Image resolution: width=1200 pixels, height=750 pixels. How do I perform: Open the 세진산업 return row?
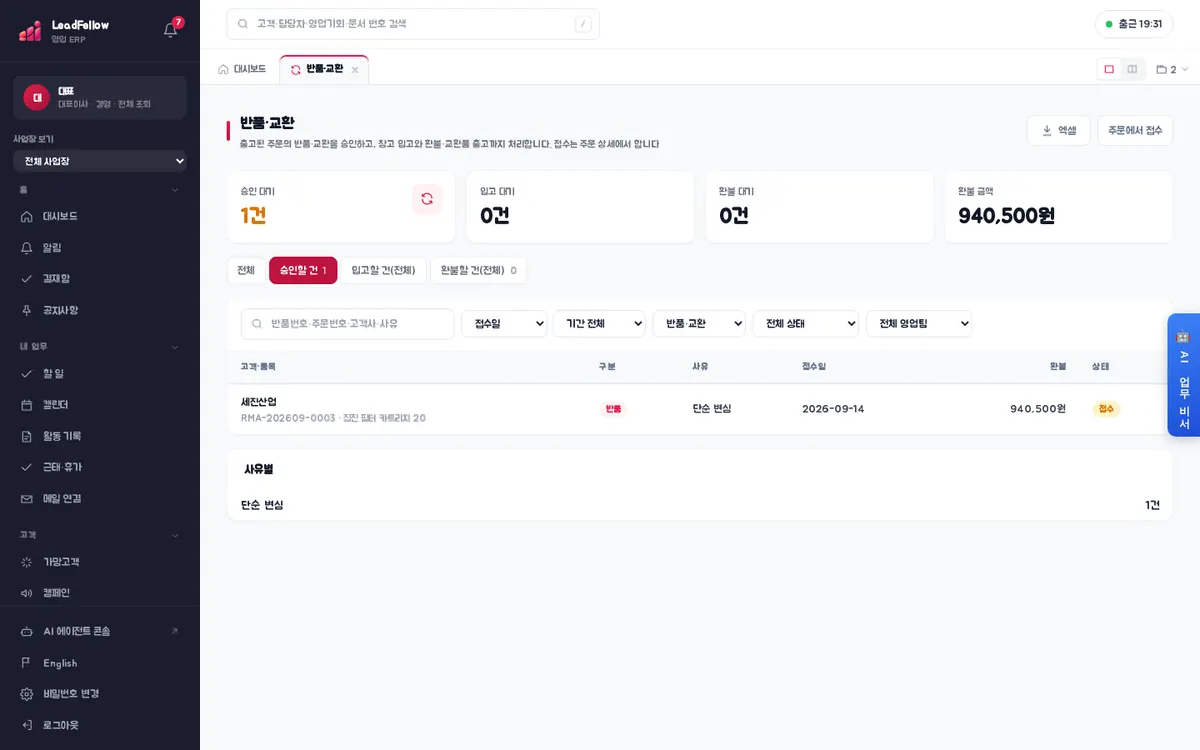(699, 409)
